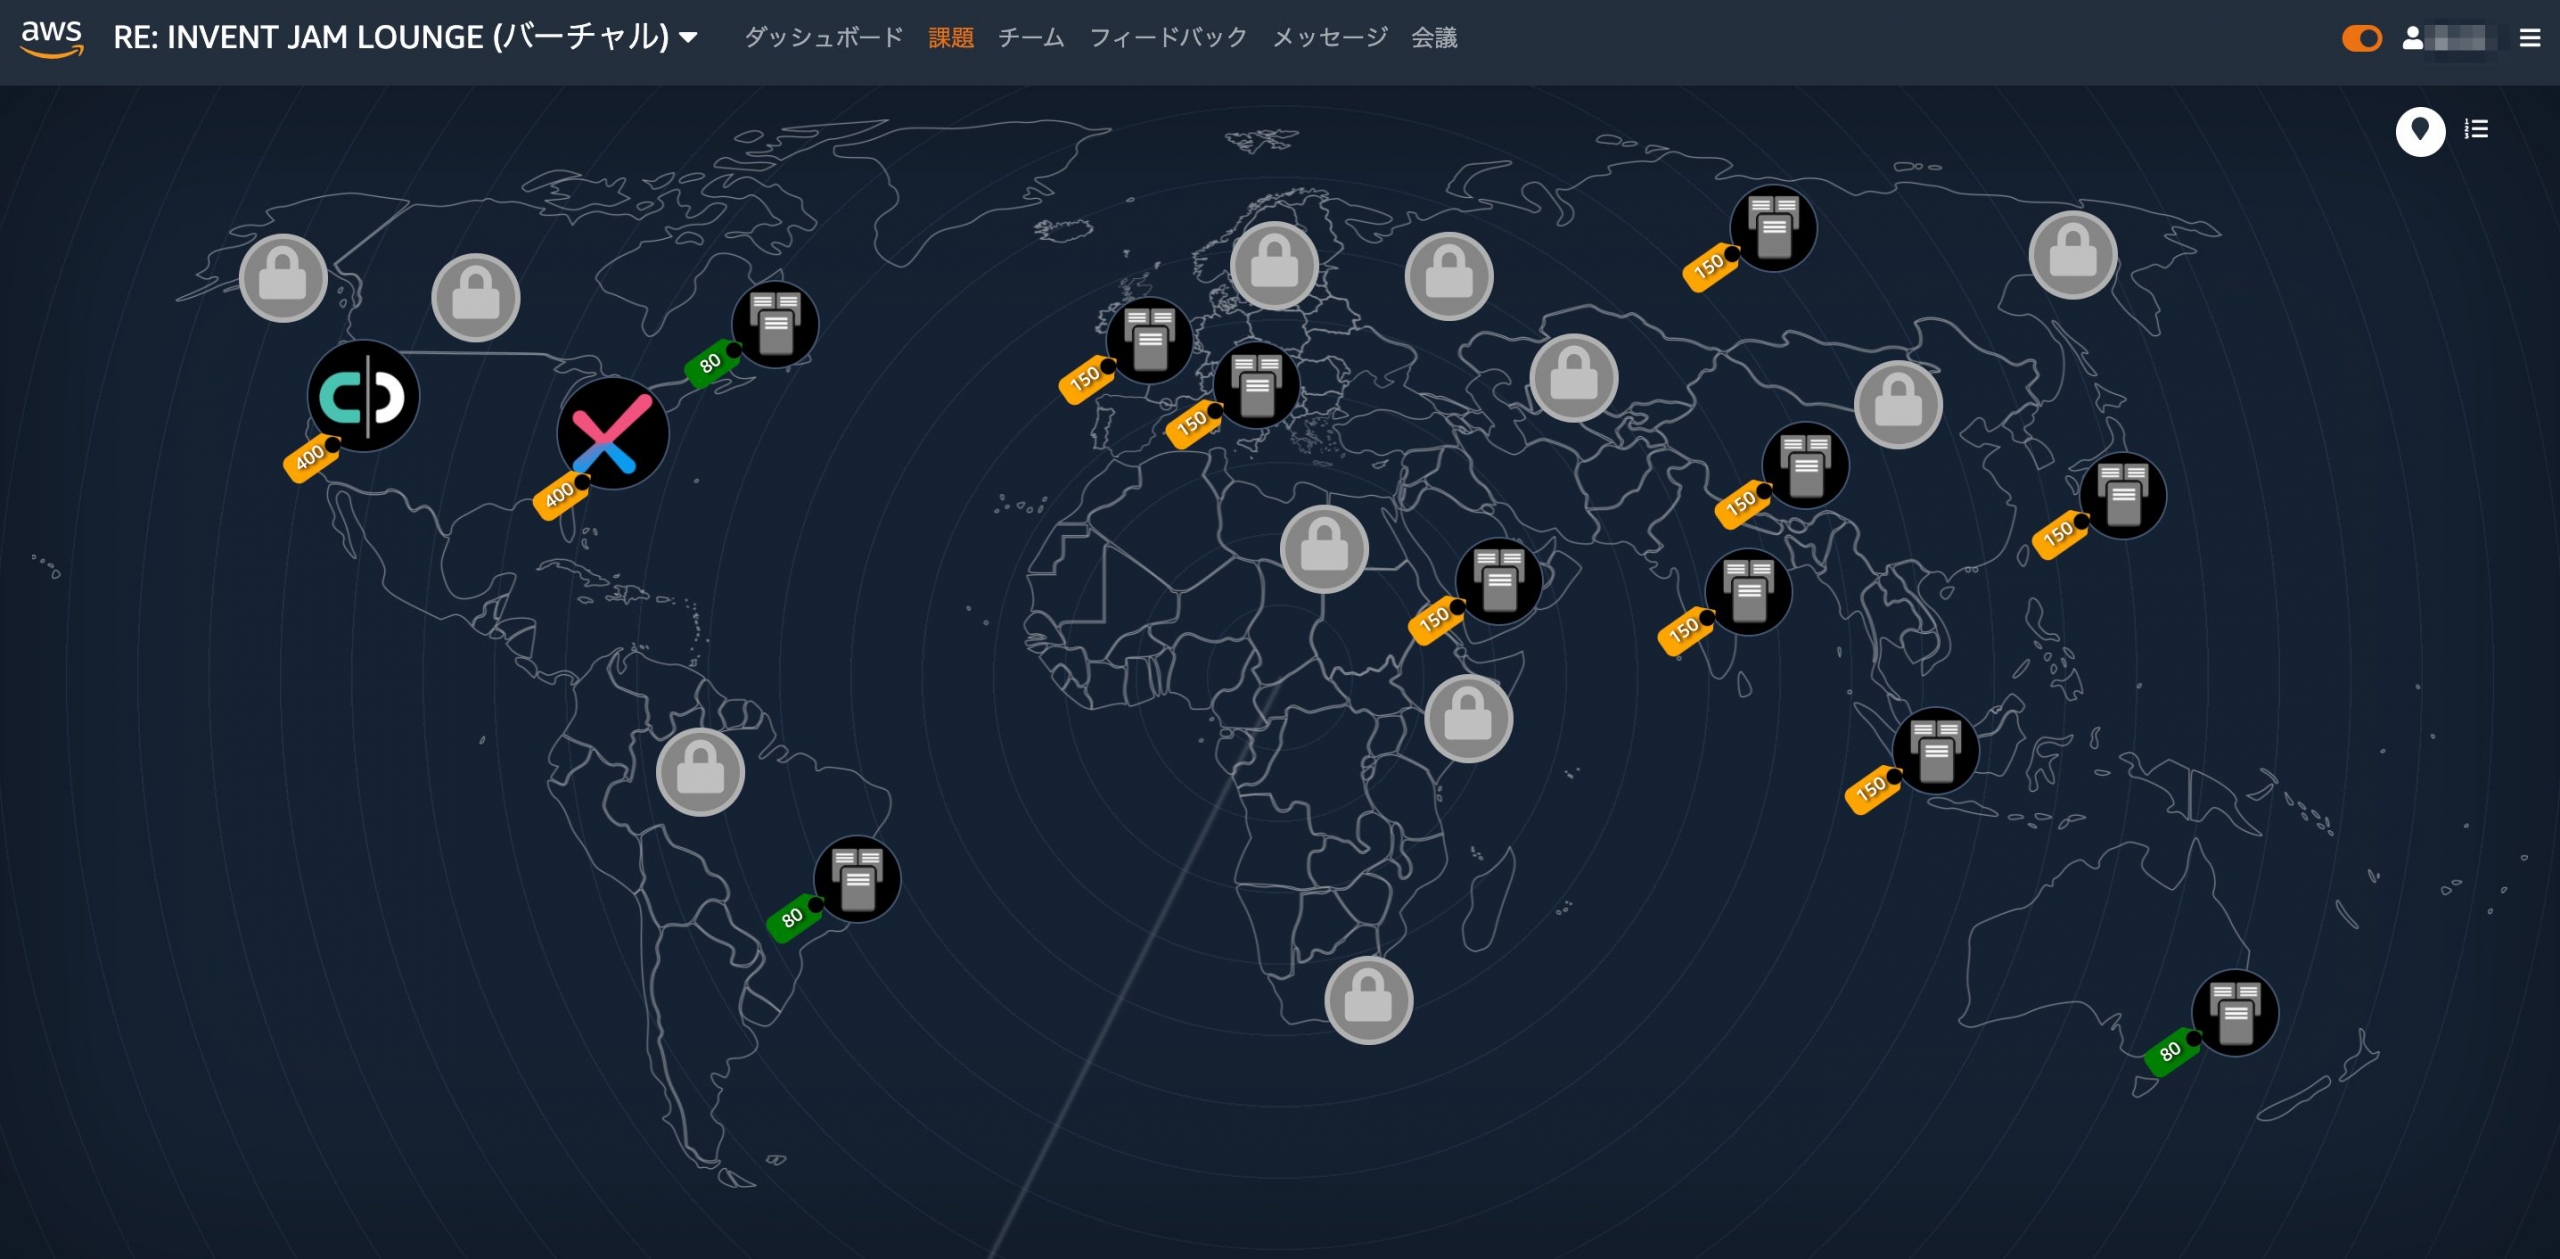Viewport: 2560px width, 1259px height.
Task: Click the map pin icon above the world map
Action: [2420, 131]
